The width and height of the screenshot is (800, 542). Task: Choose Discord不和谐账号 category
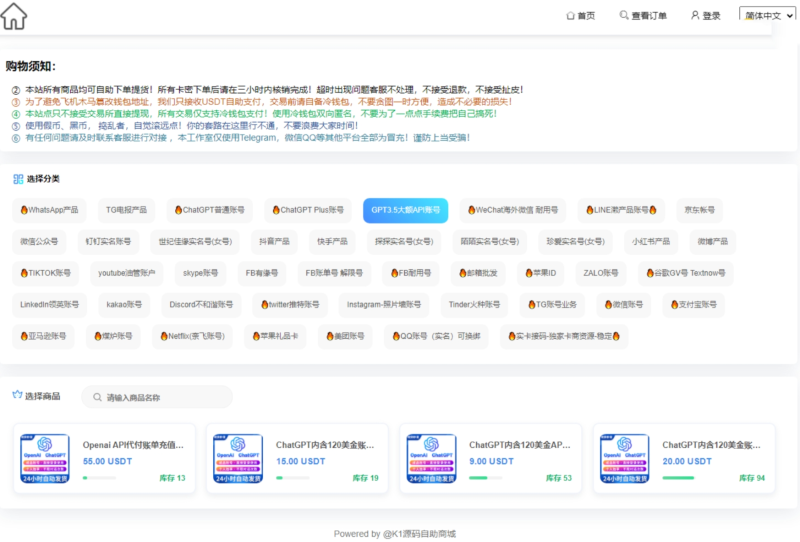point(201,305)
